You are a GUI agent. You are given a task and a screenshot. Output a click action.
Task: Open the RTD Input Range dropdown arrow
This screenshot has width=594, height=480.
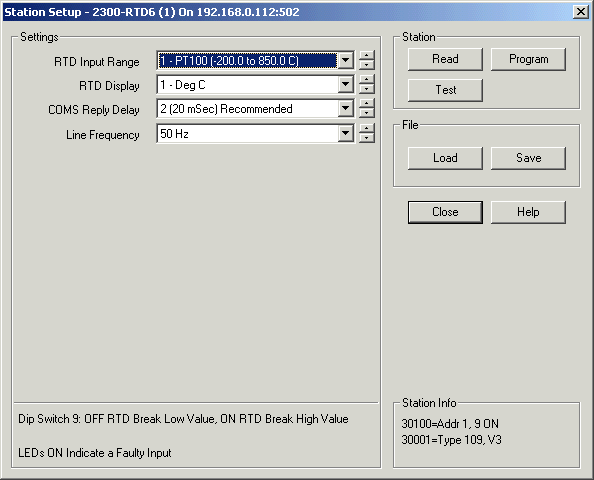coord(345,61)
